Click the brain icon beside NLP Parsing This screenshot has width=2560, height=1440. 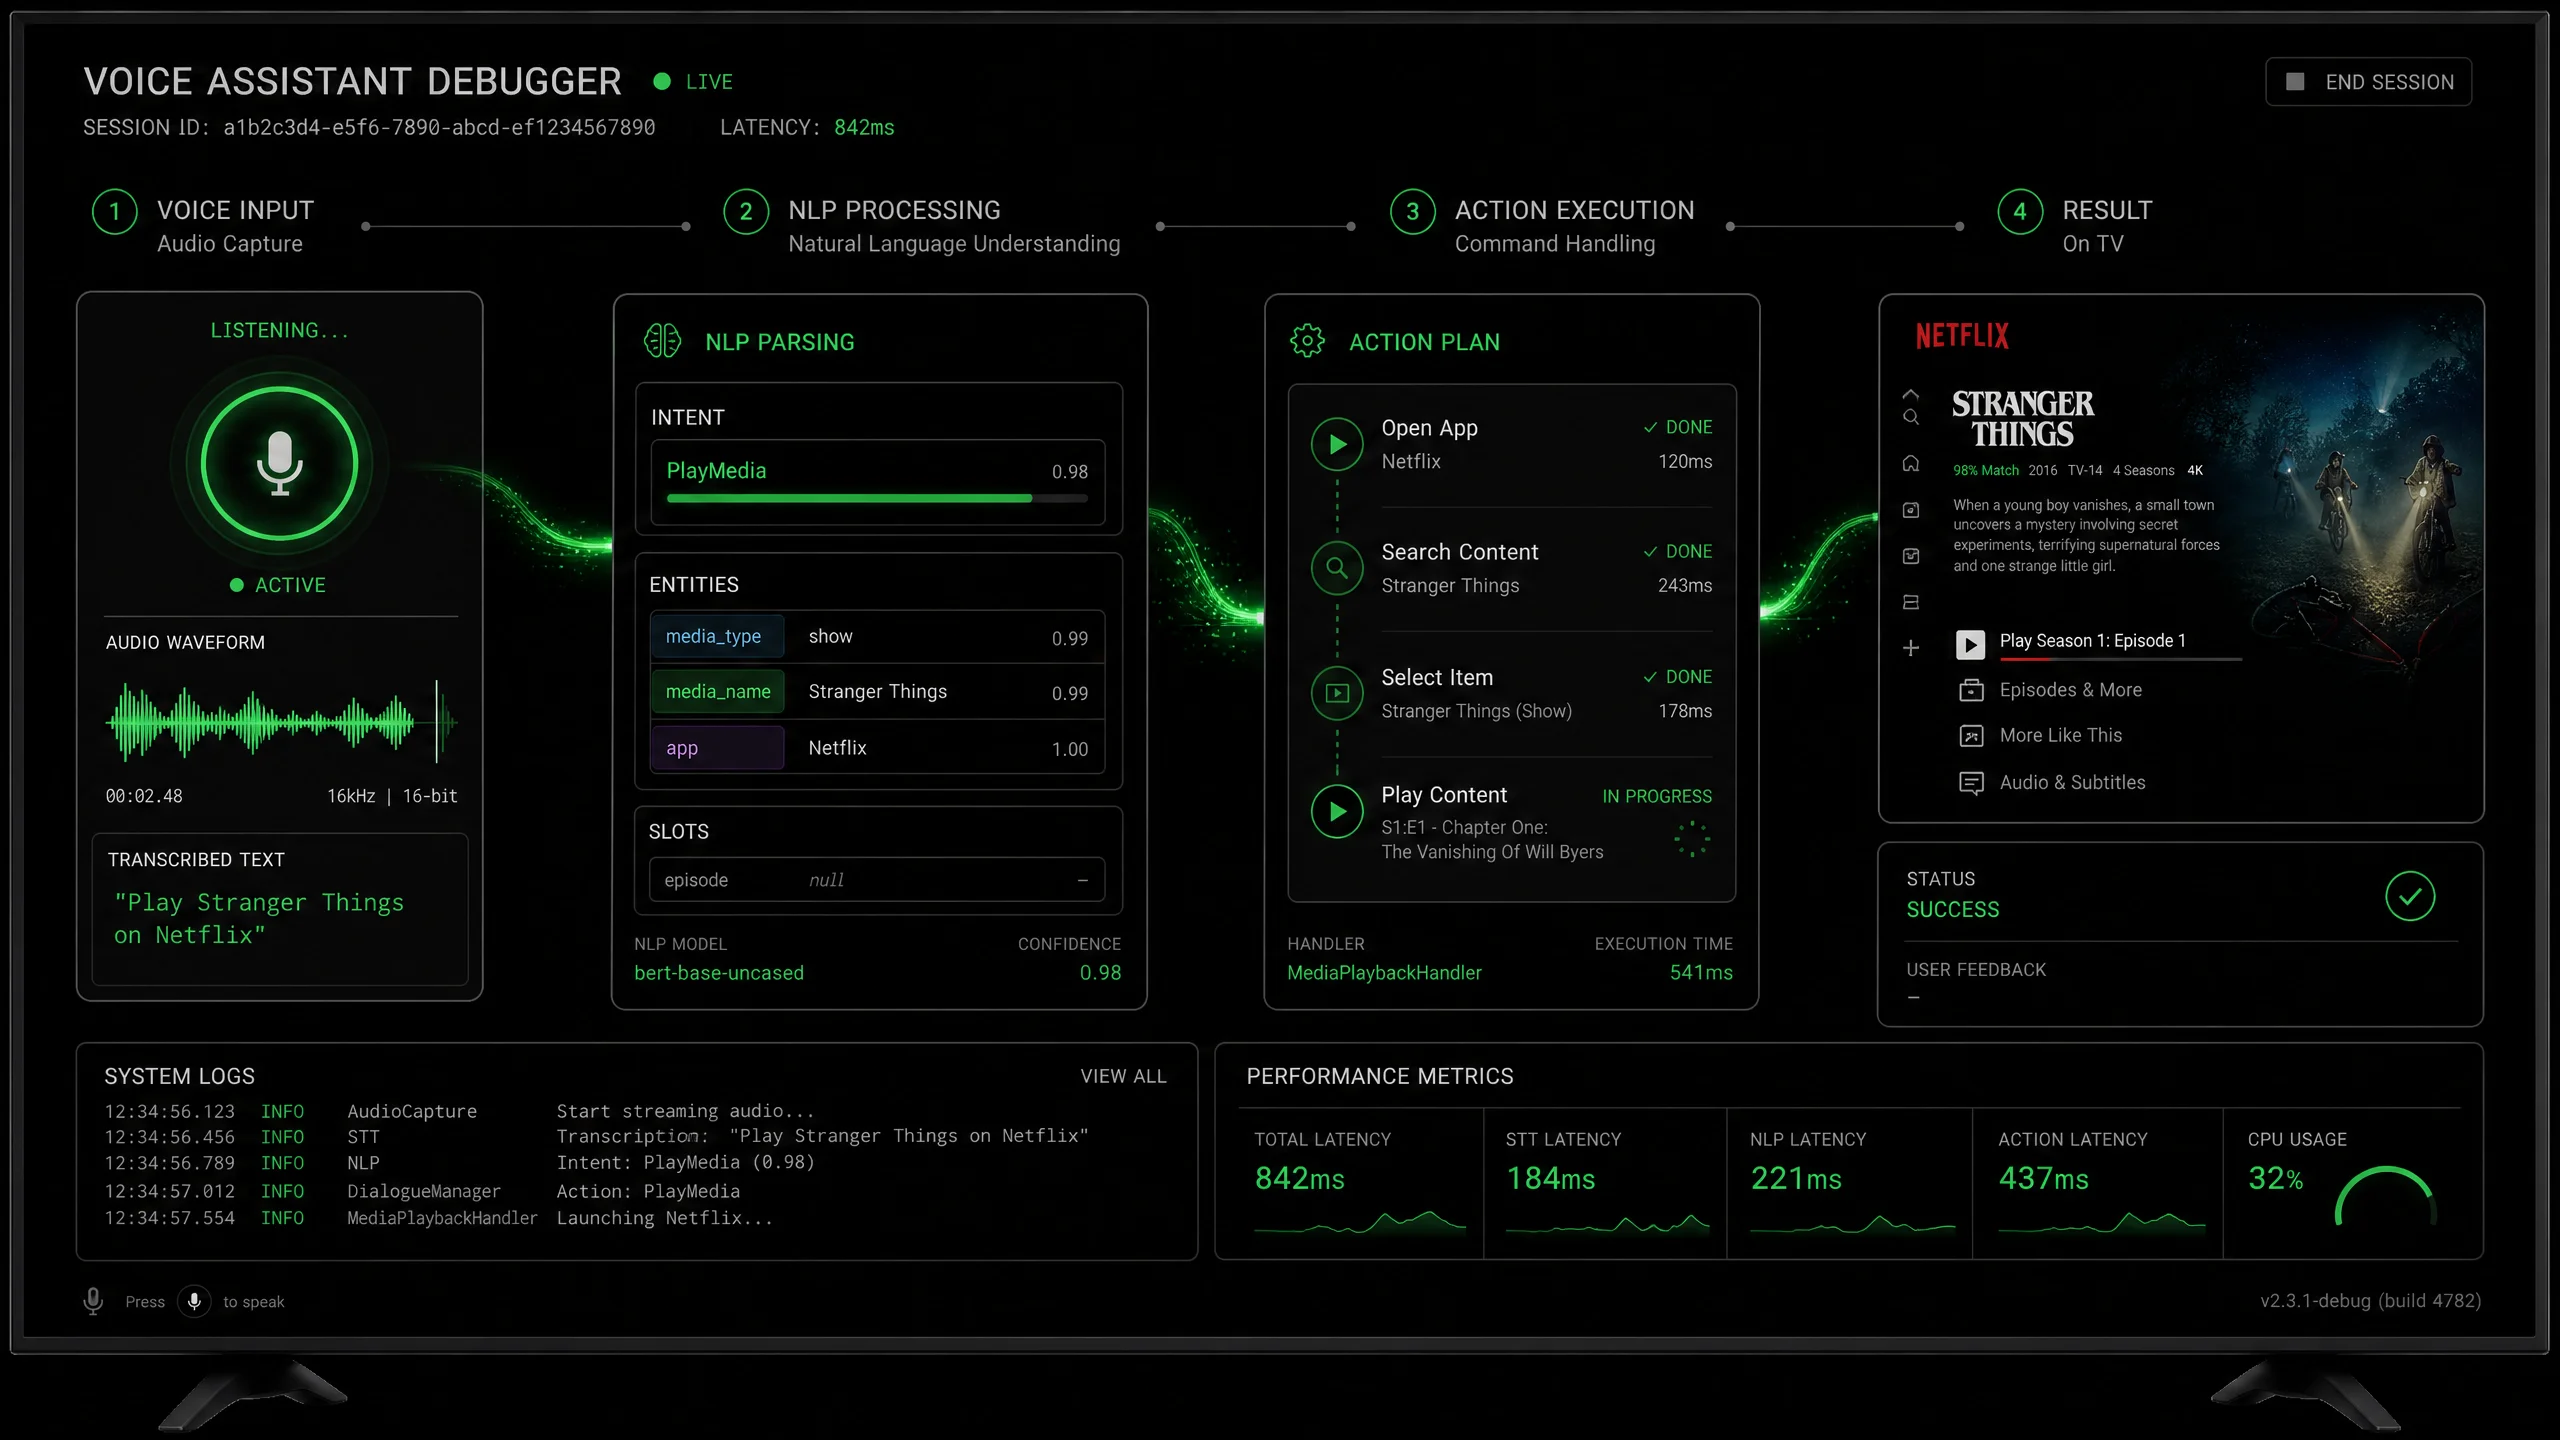click(x=662, y=341)
